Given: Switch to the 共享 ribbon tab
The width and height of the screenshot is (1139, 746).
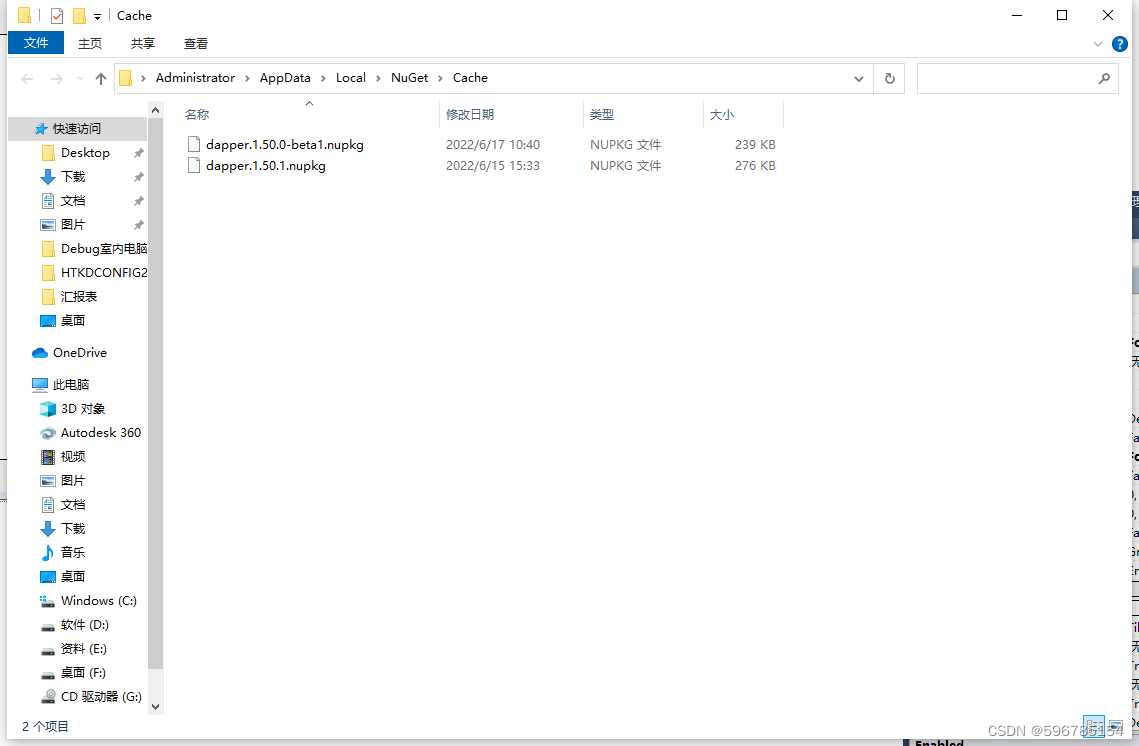Looking at the screenshot, I should click(142, 44).
